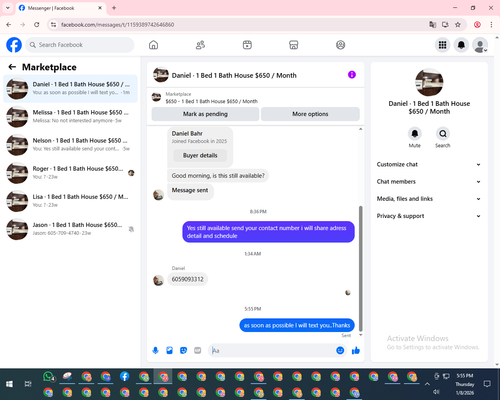Search in conversation with the magnifier icon

coord(443,134)
